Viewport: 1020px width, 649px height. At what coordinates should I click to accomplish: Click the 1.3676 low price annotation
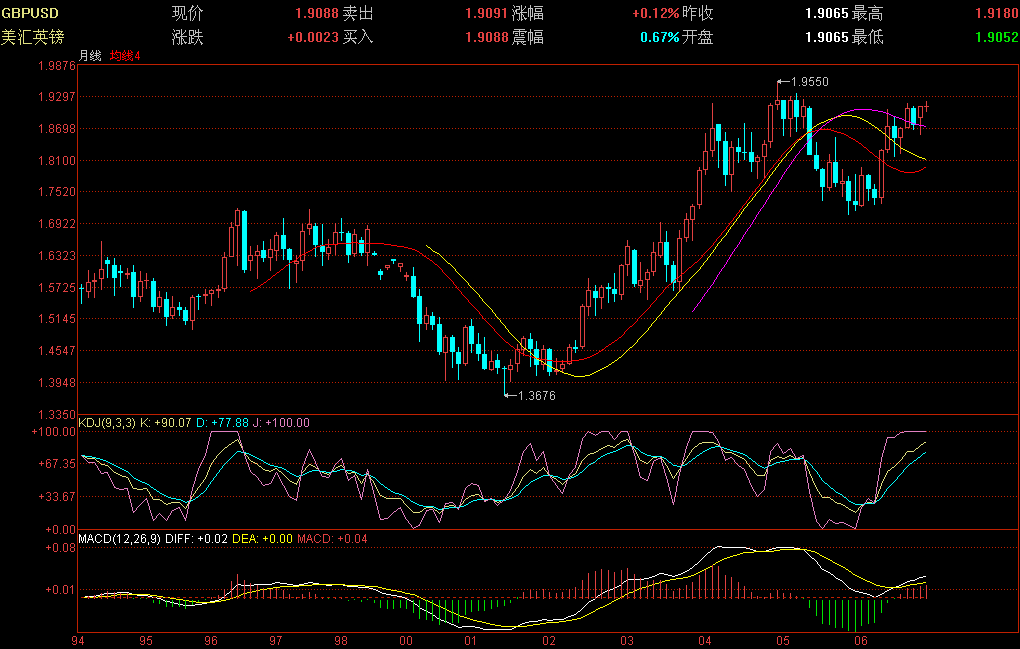tap(536, 396)
